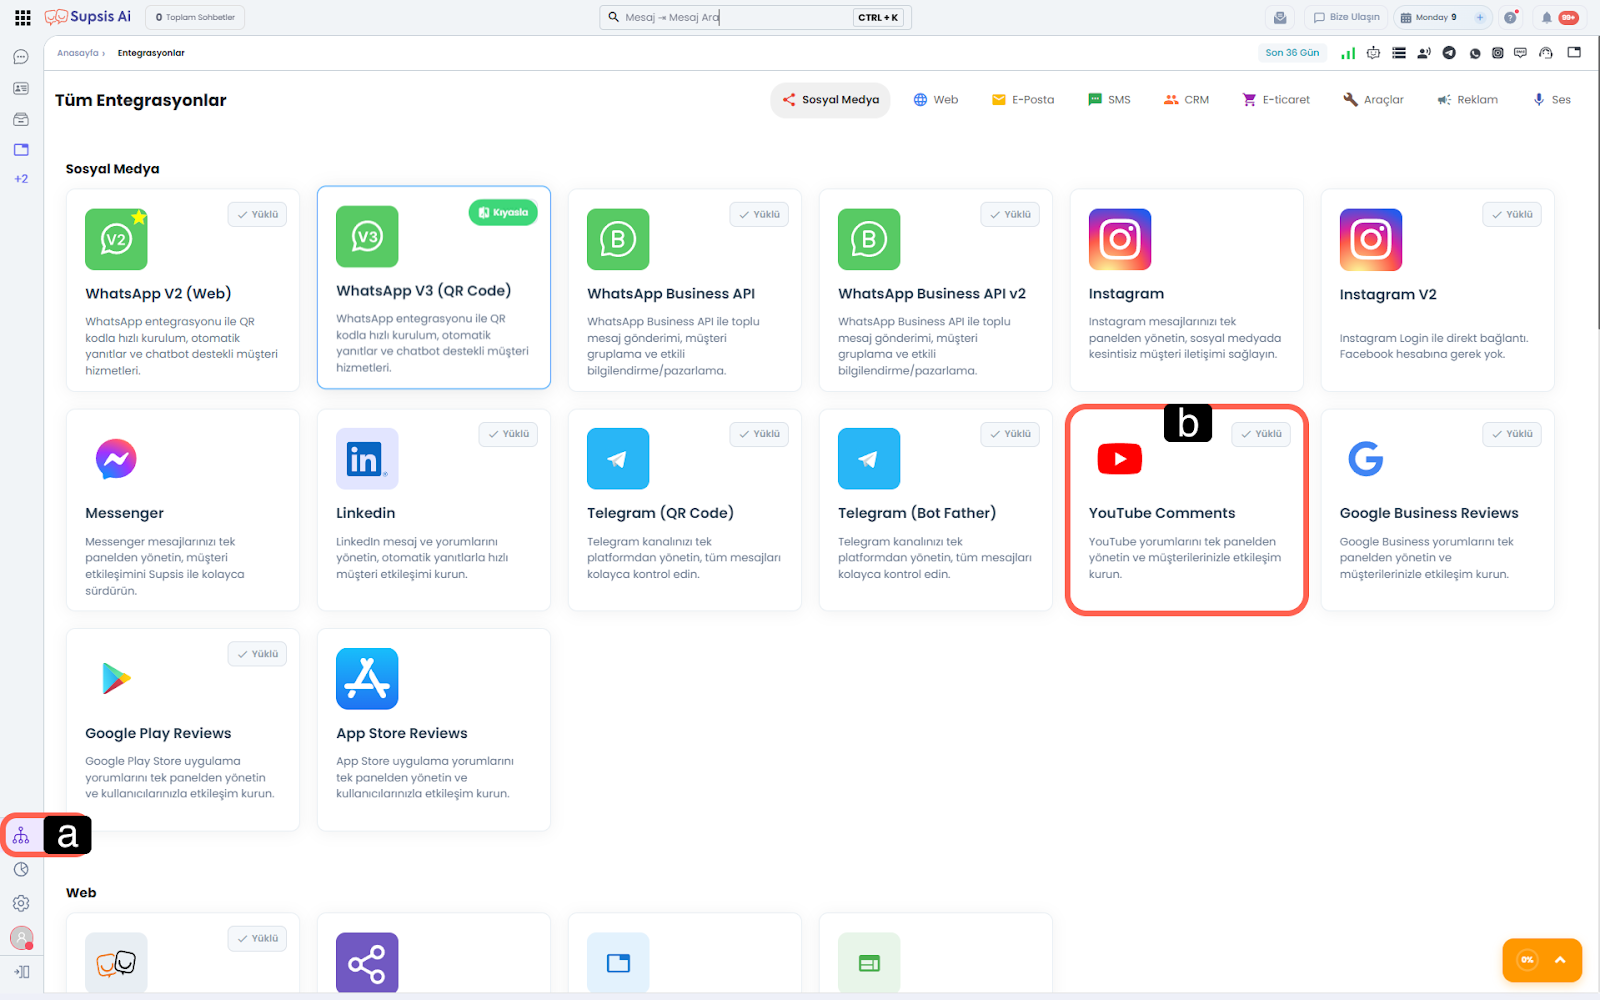This screenshot has width=1600, height=1000.
Task: Go to Anasayfa via breadcrumb link
Action: (x=77, y=53)
